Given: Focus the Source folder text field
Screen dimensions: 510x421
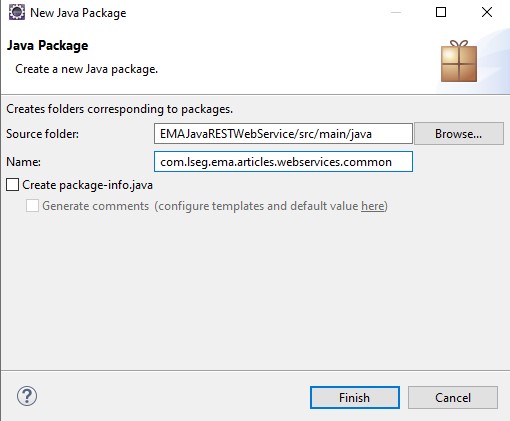Looking at the screenshot, I should click(x=283, y=134).
